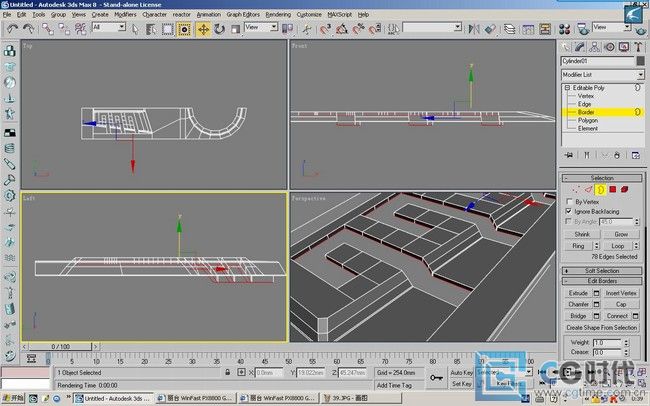Switch to the Hierarchy command panel tab

pyautogui.click(x=594, y=47)
